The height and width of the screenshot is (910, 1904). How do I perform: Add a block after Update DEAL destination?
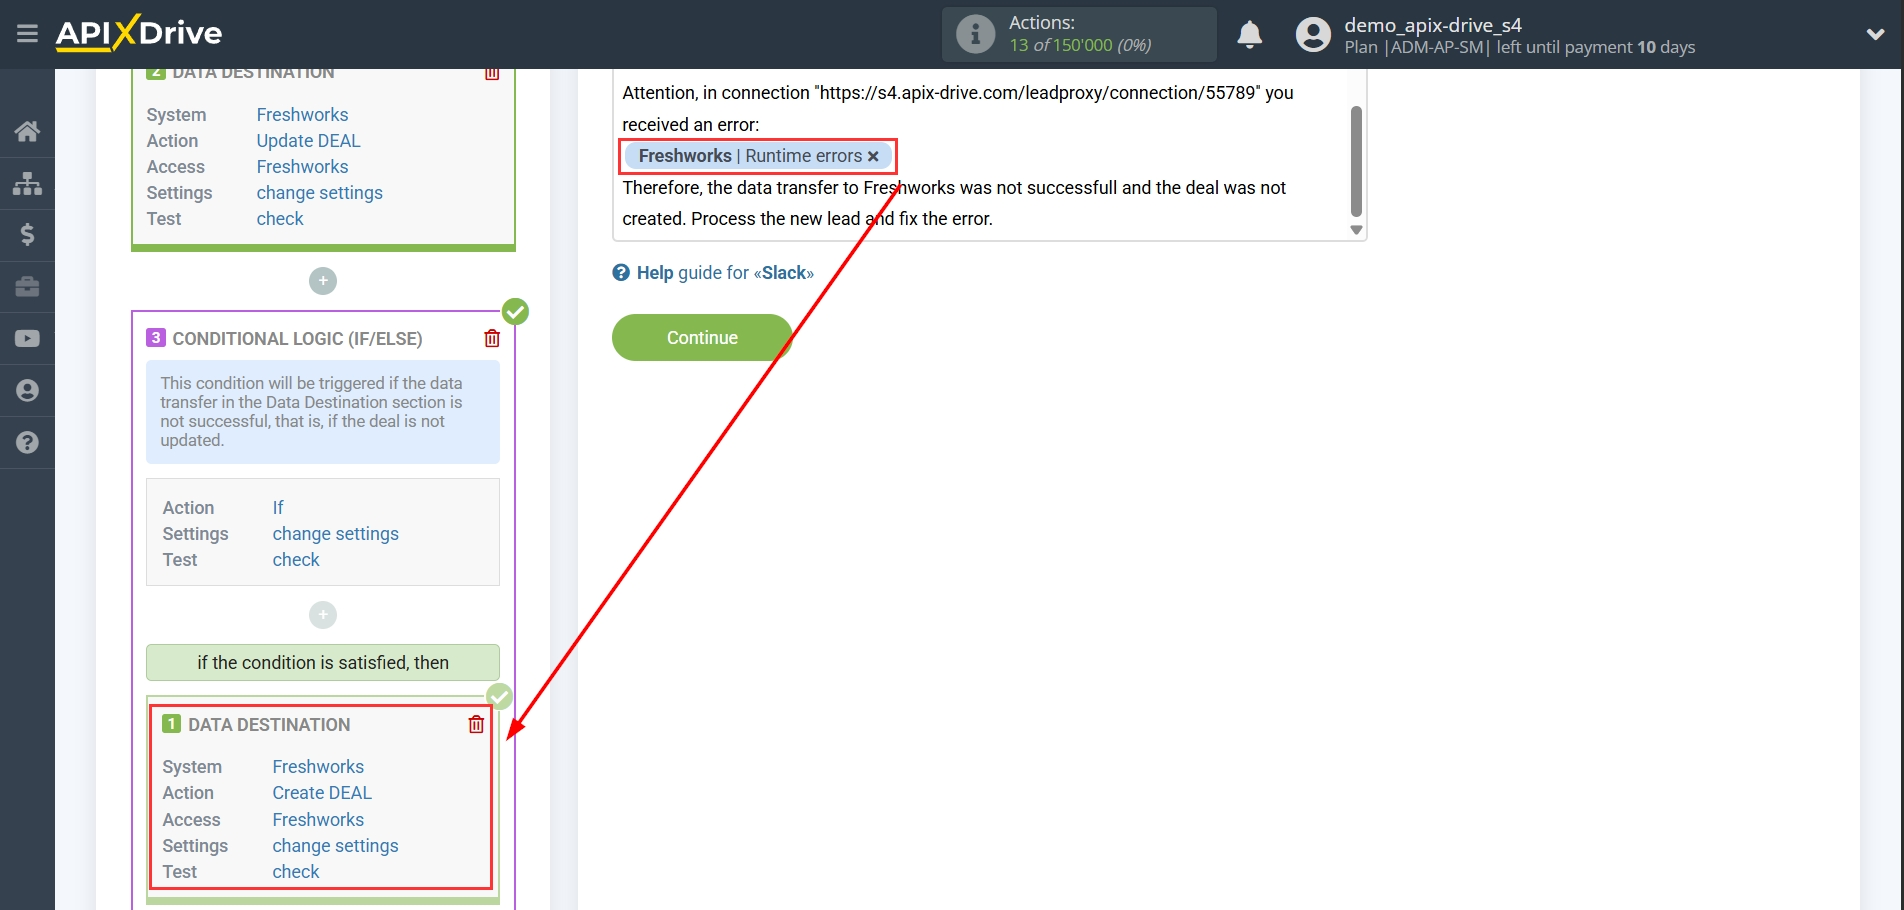click(323, 281)
